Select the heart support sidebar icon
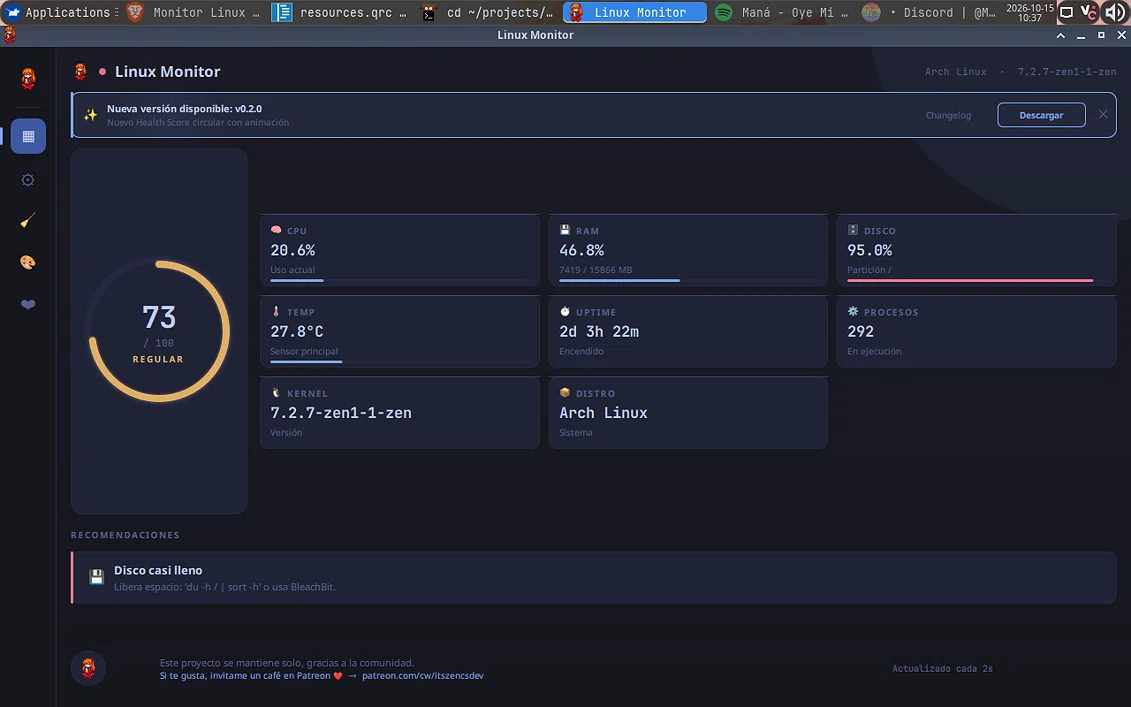 click(x=28, y=304)
